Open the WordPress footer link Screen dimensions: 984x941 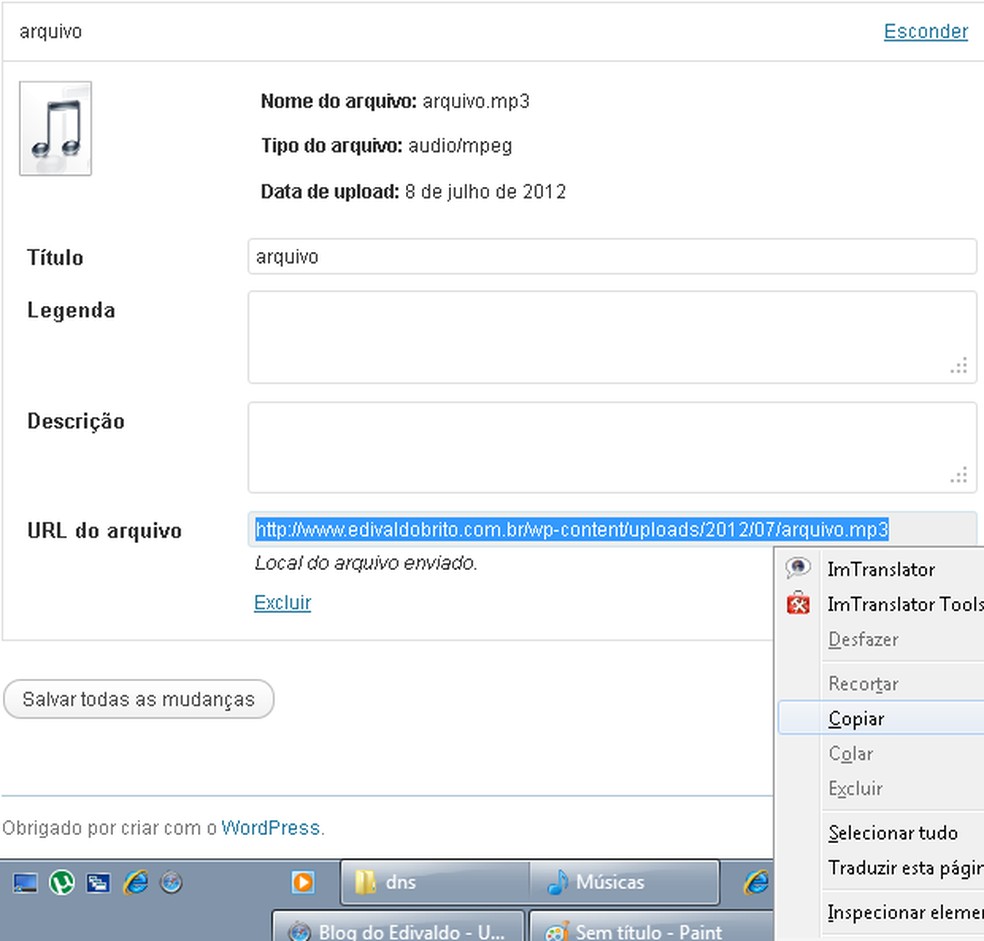(x=270, y=828)
